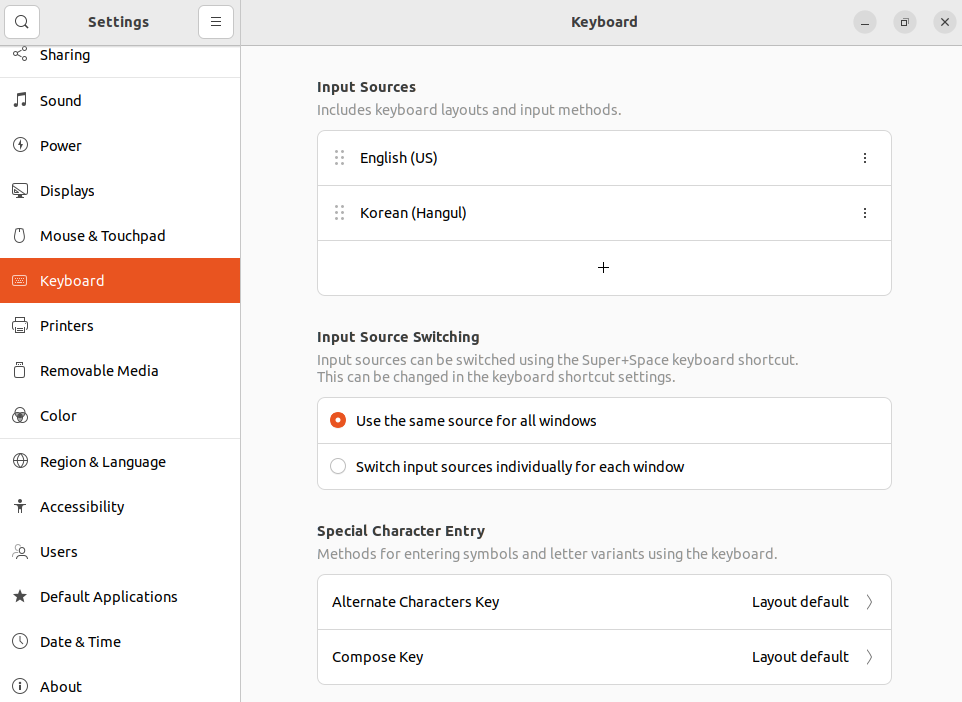Viewport: 962px width, 702px height.
Task: Click the Displays monitor icon
Action: tap(20, 190)
